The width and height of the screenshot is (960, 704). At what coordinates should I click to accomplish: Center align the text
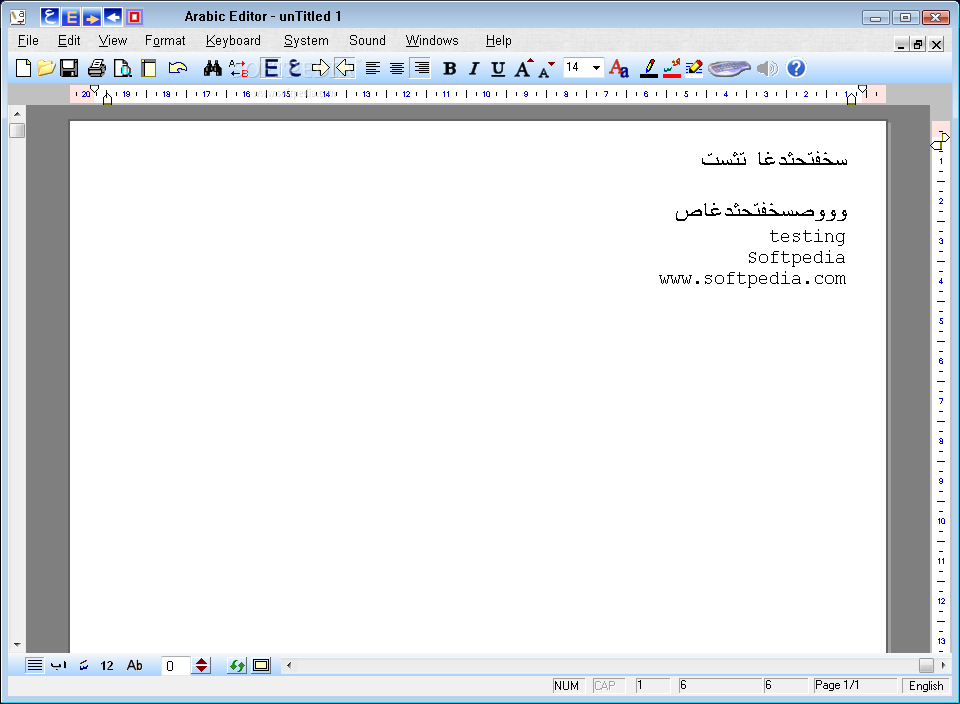[x=397, y=68]
